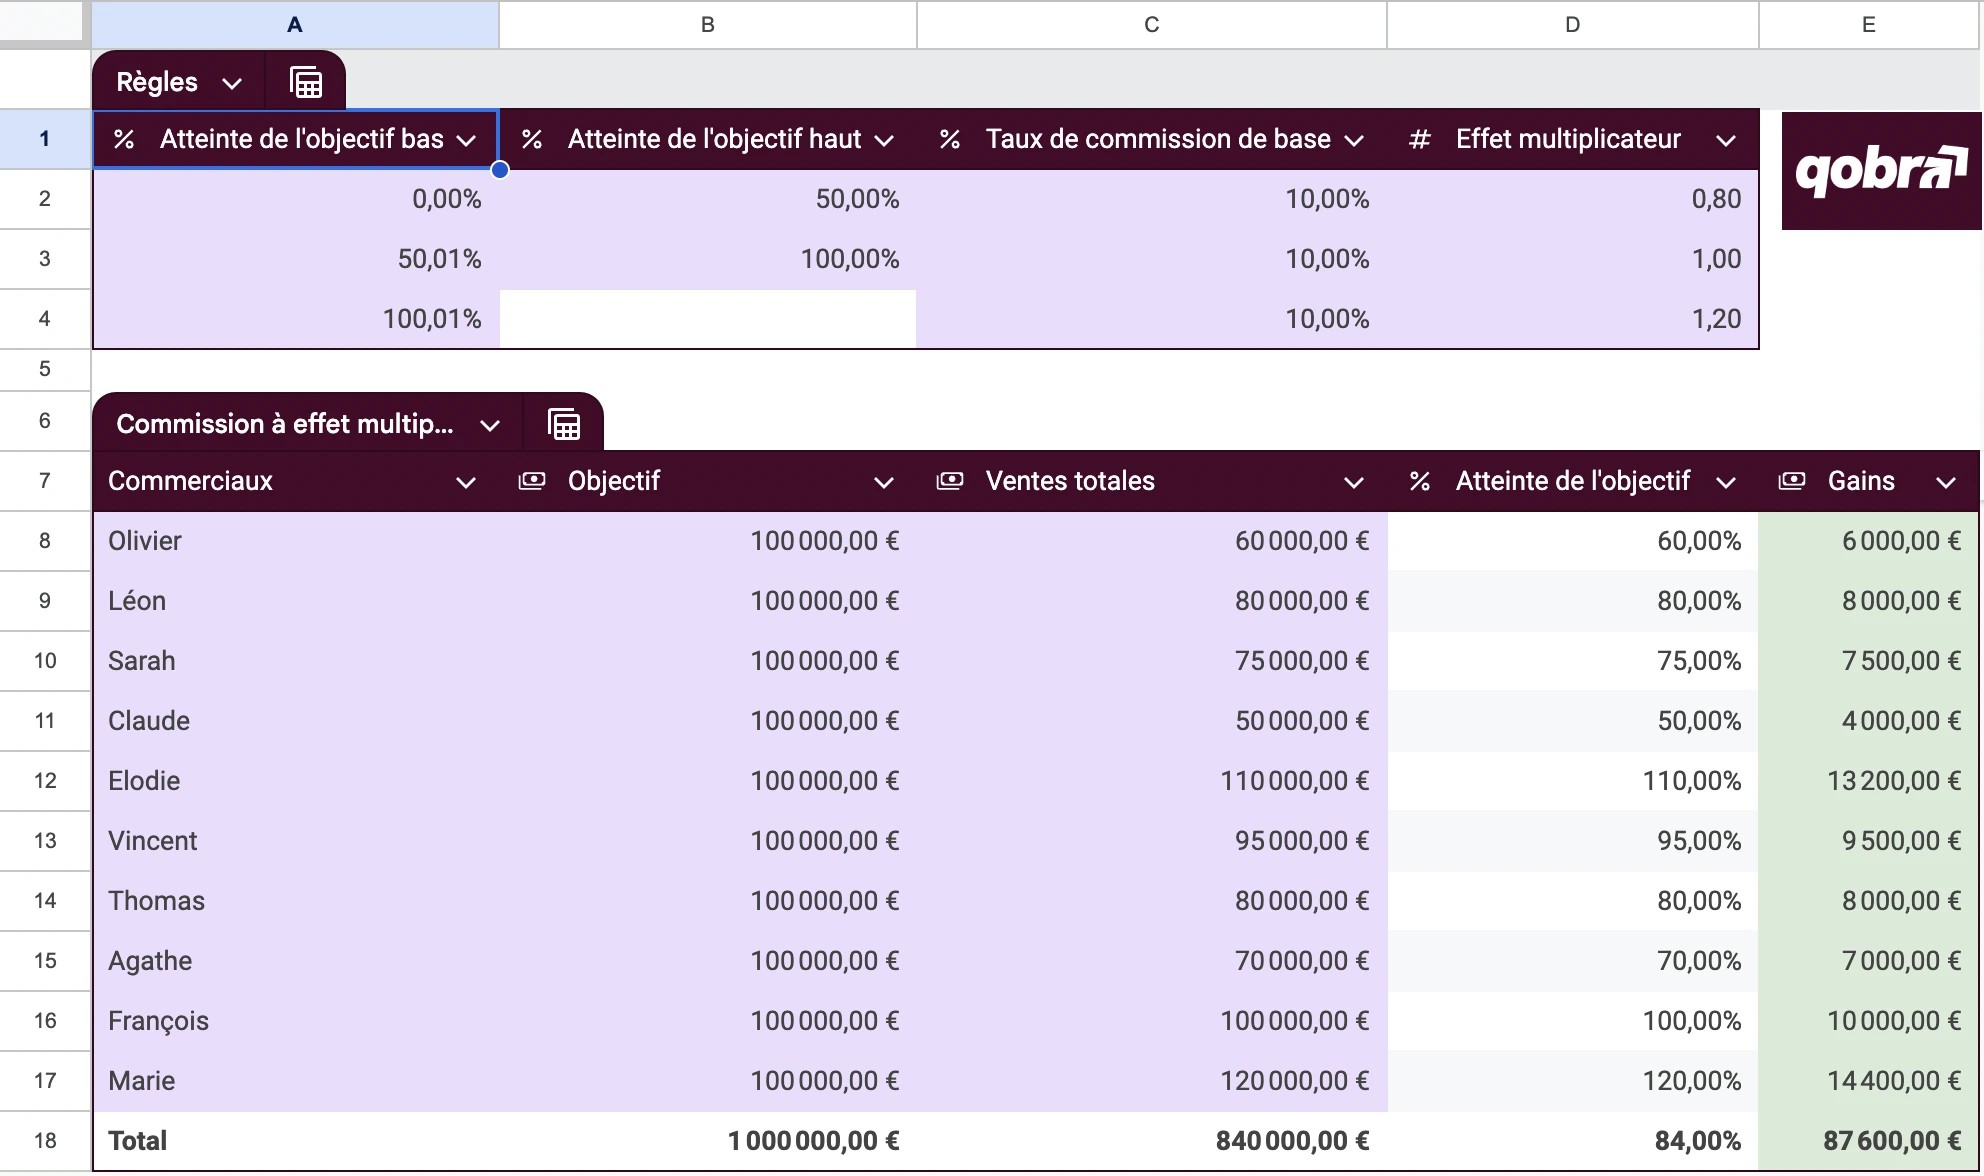Select row 5 header

45,369
